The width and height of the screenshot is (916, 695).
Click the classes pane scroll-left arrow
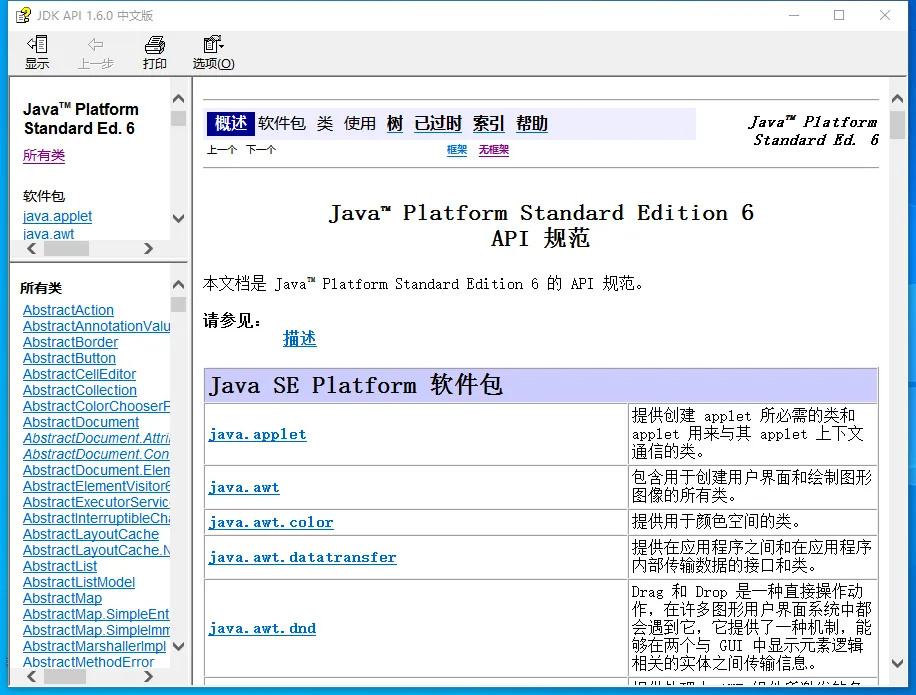click(32, 676)
